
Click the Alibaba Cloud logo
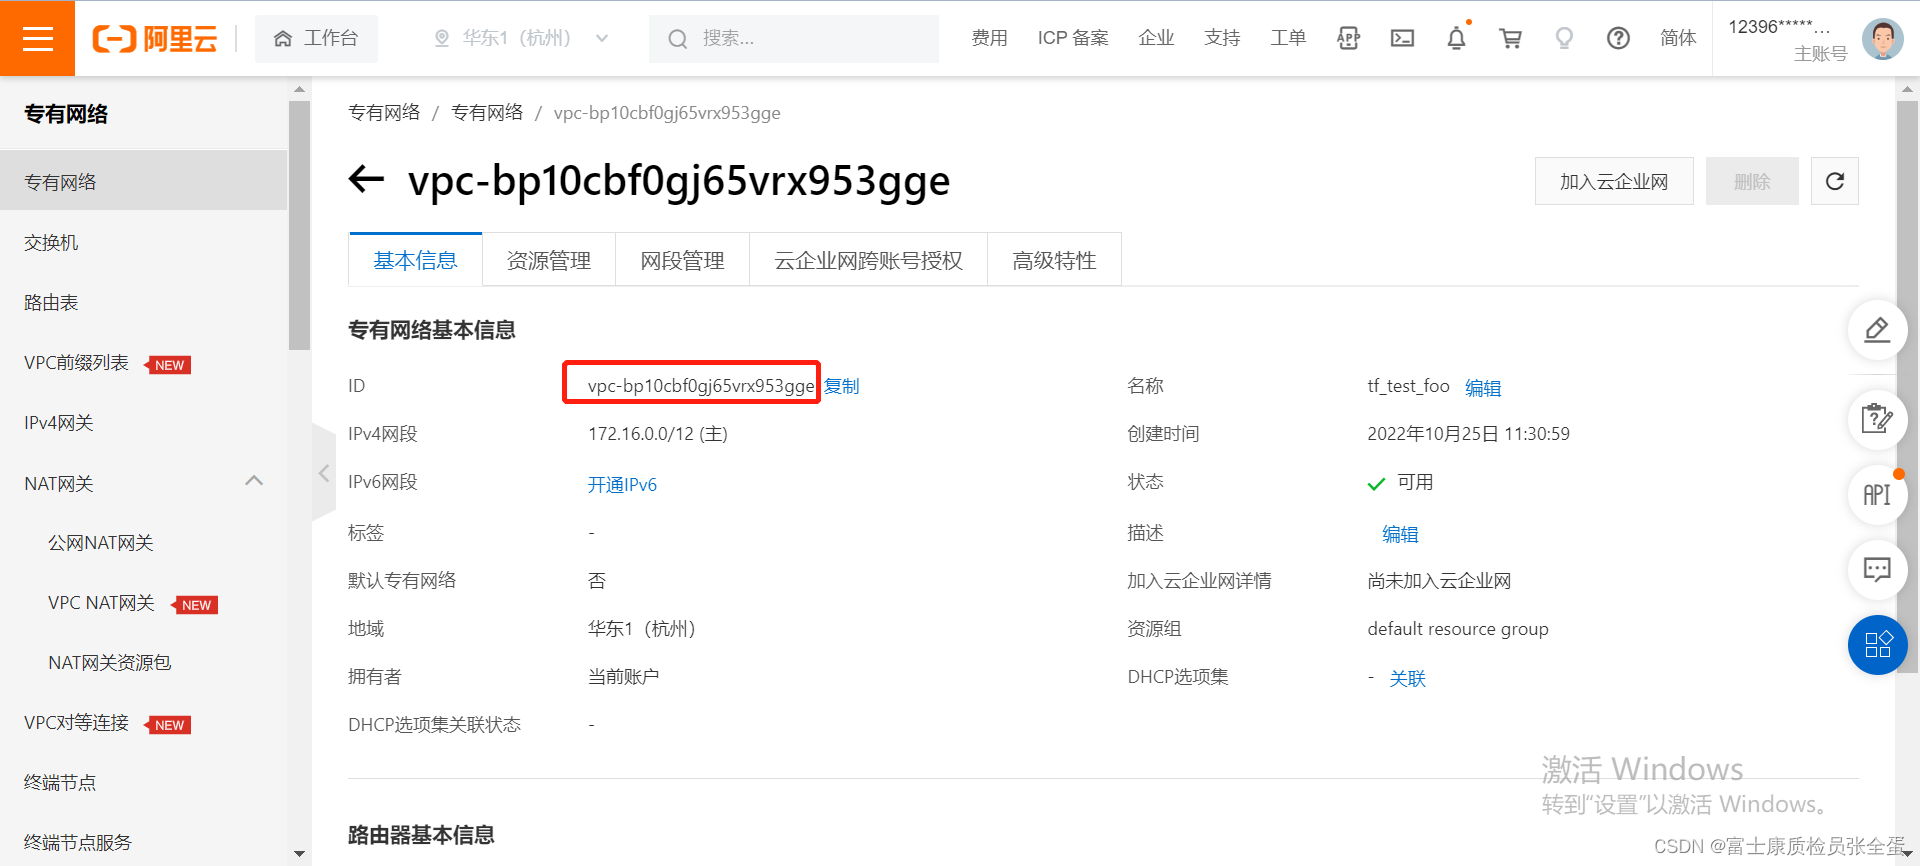pyautogui.click(x=155, y=39)
